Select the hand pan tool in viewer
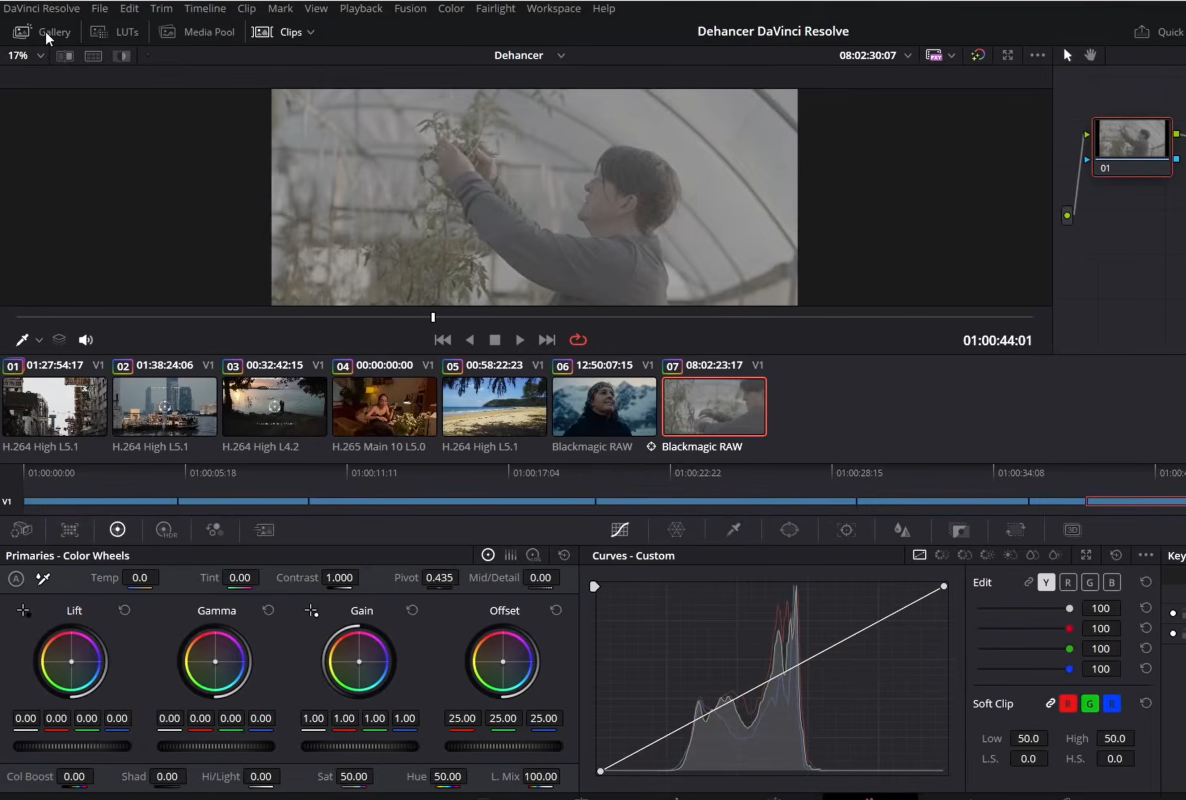 tap(1090, 54)
